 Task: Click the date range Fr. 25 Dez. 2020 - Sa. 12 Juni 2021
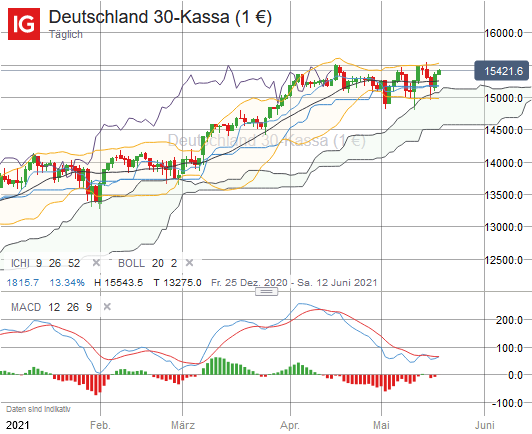[x=294, y=282]
